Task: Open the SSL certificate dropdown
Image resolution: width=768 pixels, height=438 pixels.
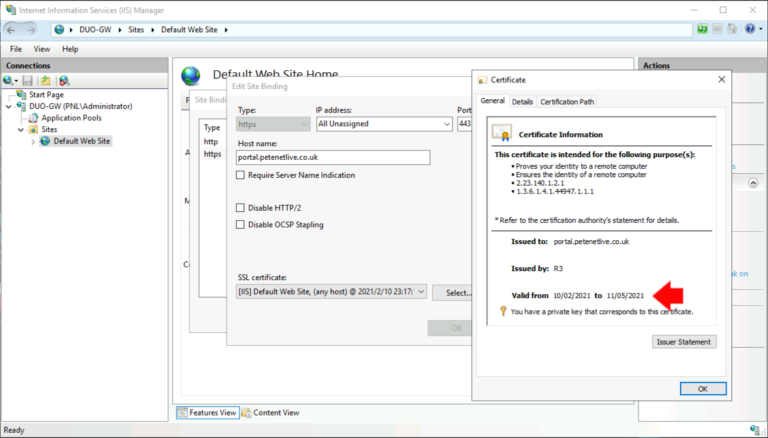Action: (x=331, y=292)
